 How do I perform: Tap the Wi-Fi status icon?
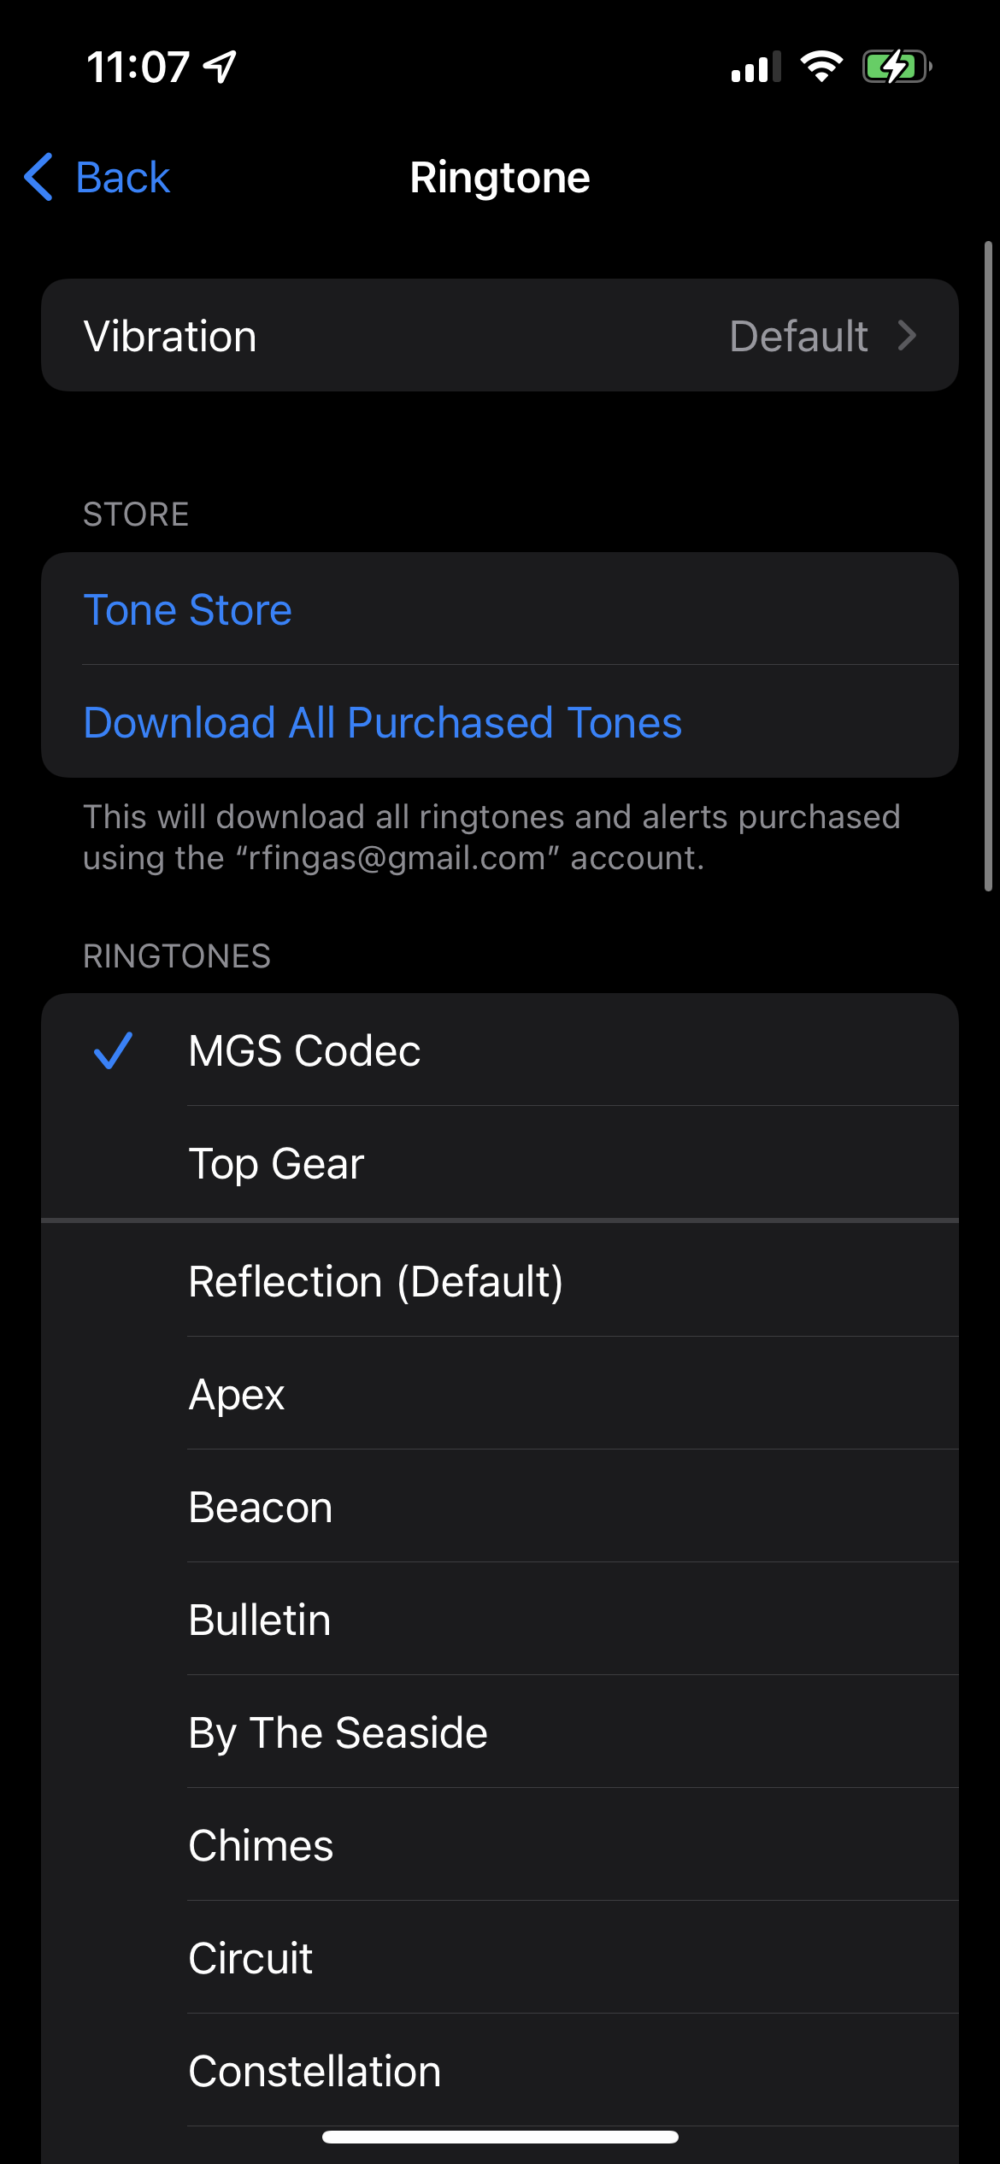tap(822, 67)
